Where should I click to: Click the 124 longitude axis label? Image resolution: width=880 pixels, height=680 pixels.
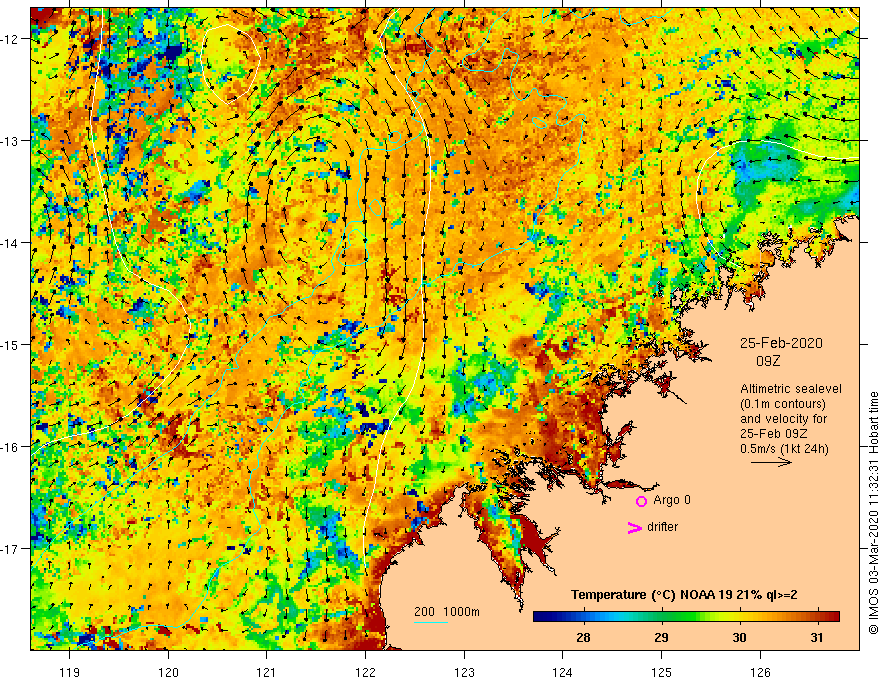click(563, 672)
